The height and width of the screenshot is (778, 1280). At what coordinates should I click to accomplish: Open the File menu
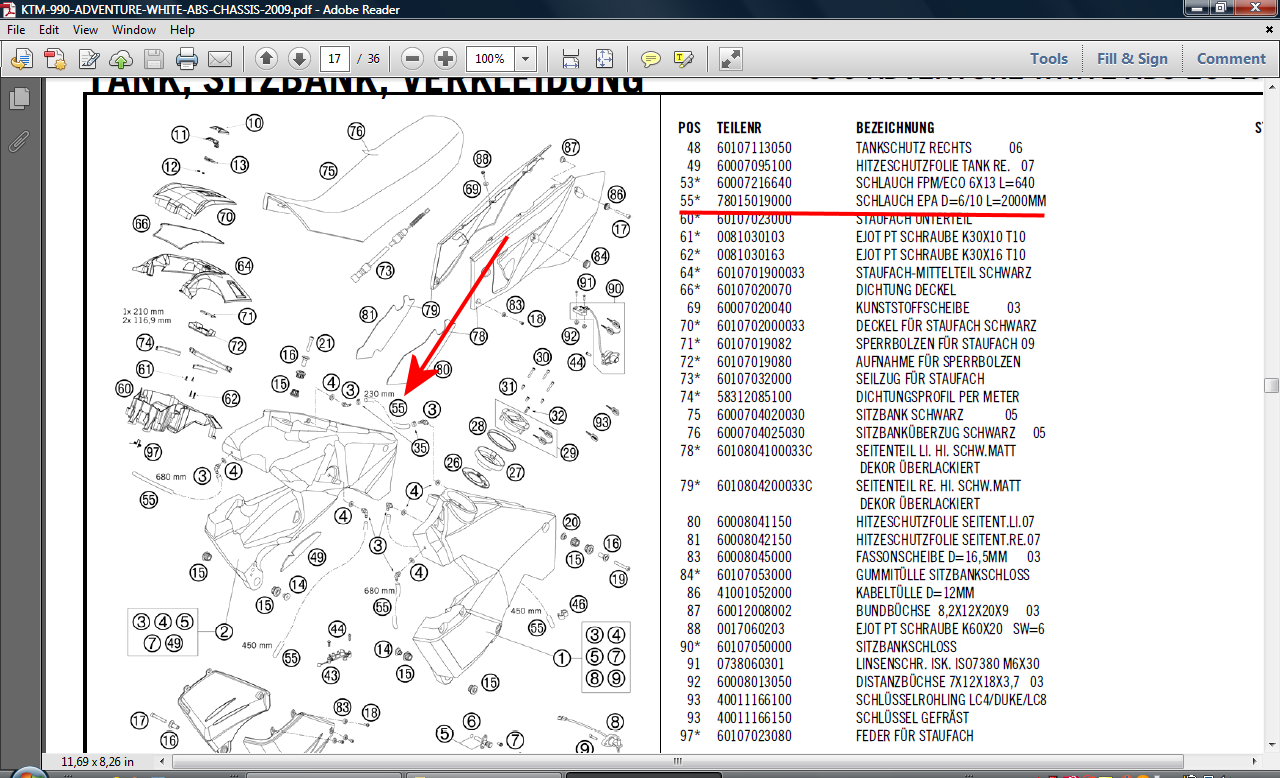pyautogui.click(x=17, y=30)
